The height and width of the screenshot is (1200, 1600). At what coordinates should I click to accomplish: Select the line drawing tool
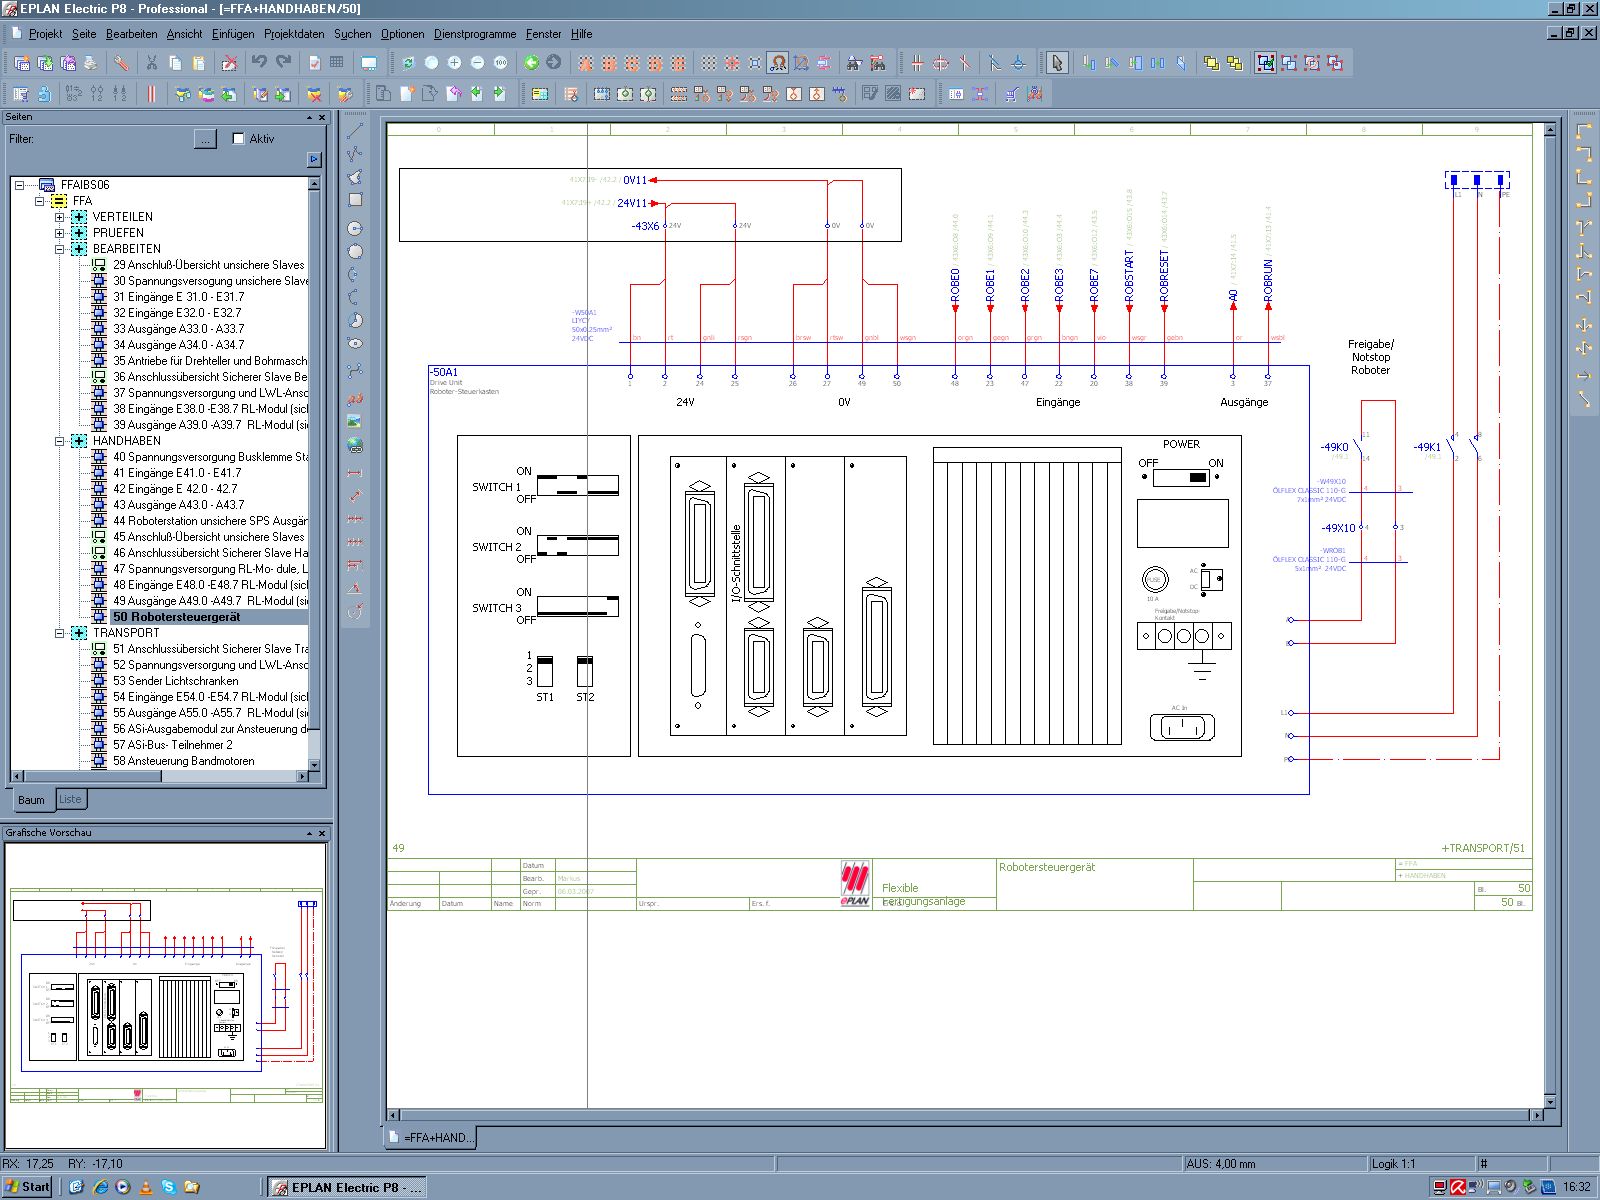click(355, 130)
